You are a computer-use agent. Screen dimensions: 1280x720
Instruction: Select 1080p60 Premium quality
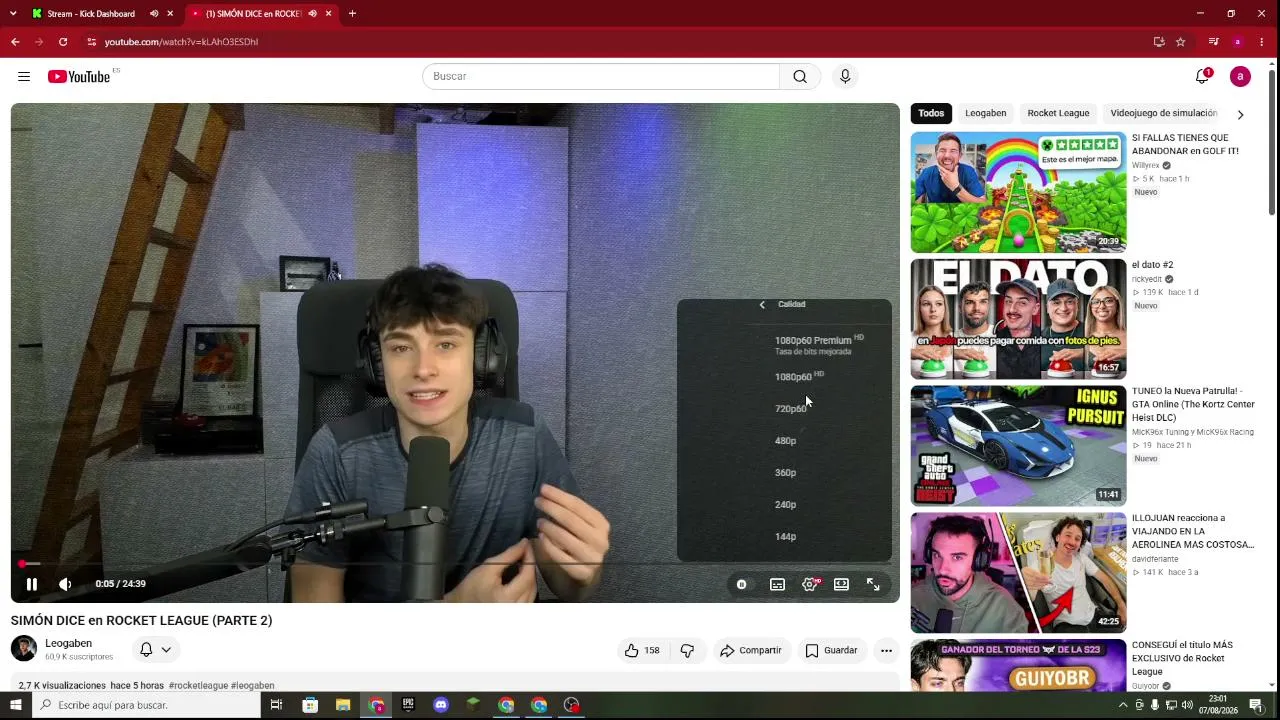click(x=784, y=345)
